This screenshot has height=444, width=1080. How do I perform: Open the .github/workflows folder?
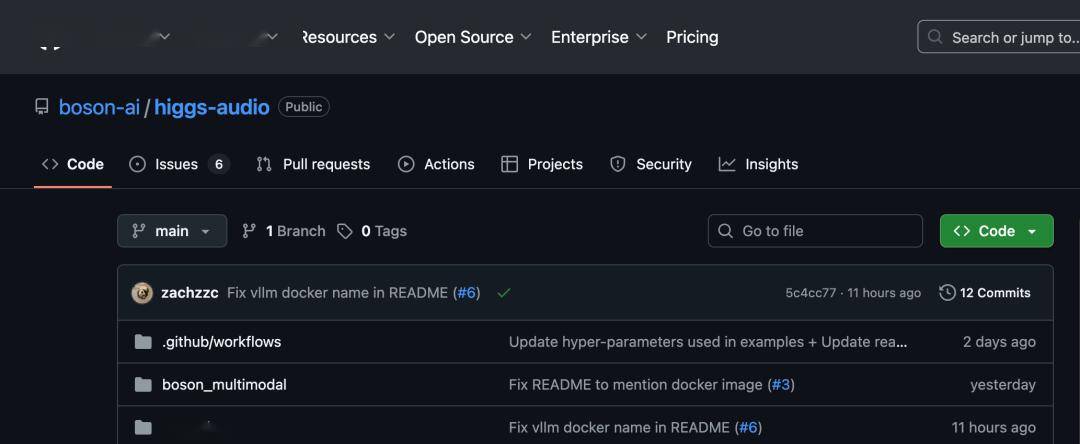tap(221, 342)
